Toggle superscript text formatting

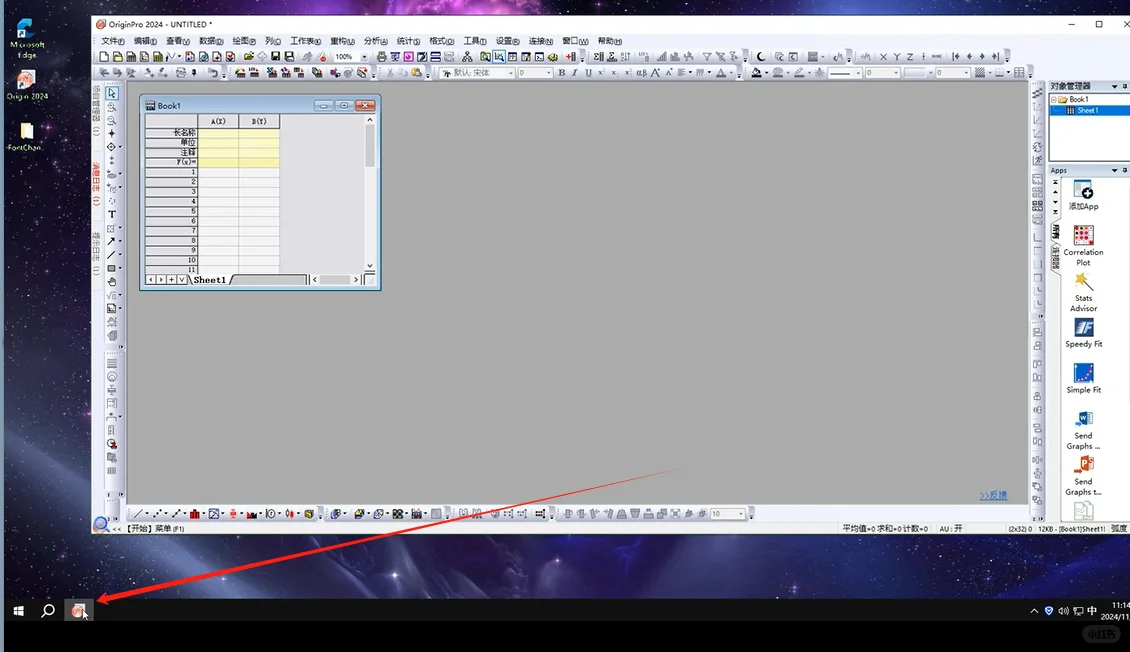[601, 73]
